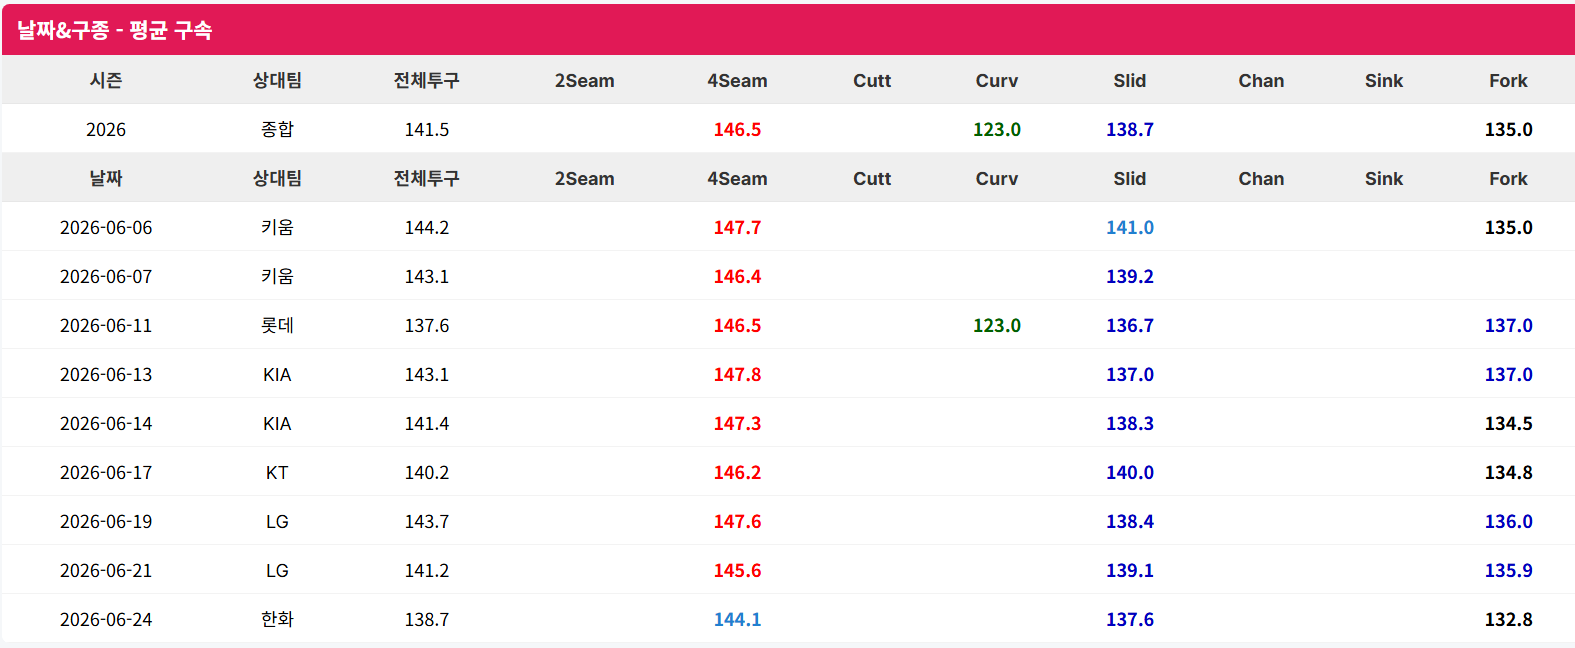This screenshot has width=1575, height=648.
Task: Click the Fork value 134.8
Action: click(1508, 473)
